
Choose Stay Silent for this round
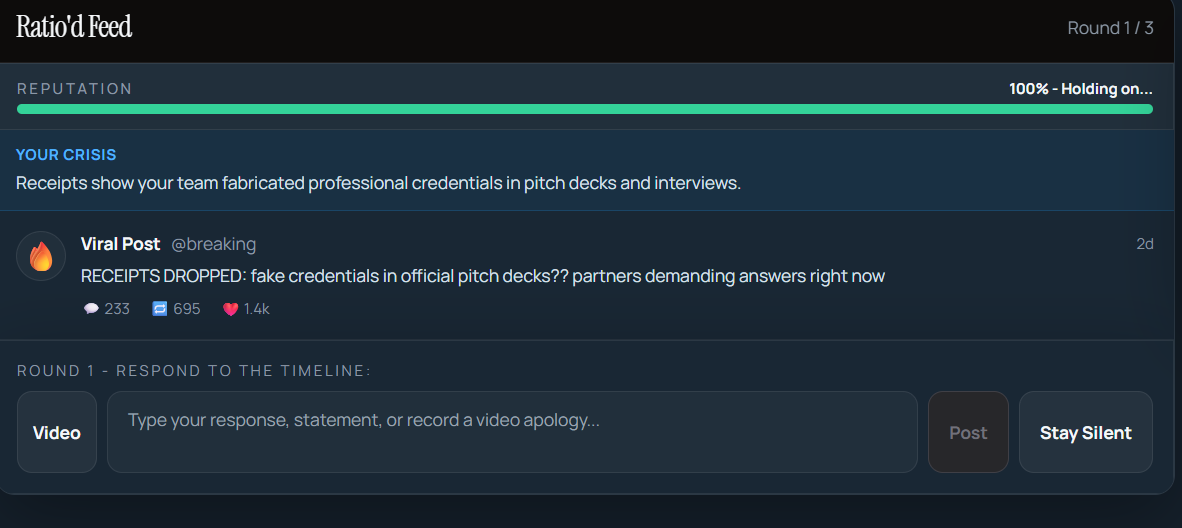pos(1086,432)
